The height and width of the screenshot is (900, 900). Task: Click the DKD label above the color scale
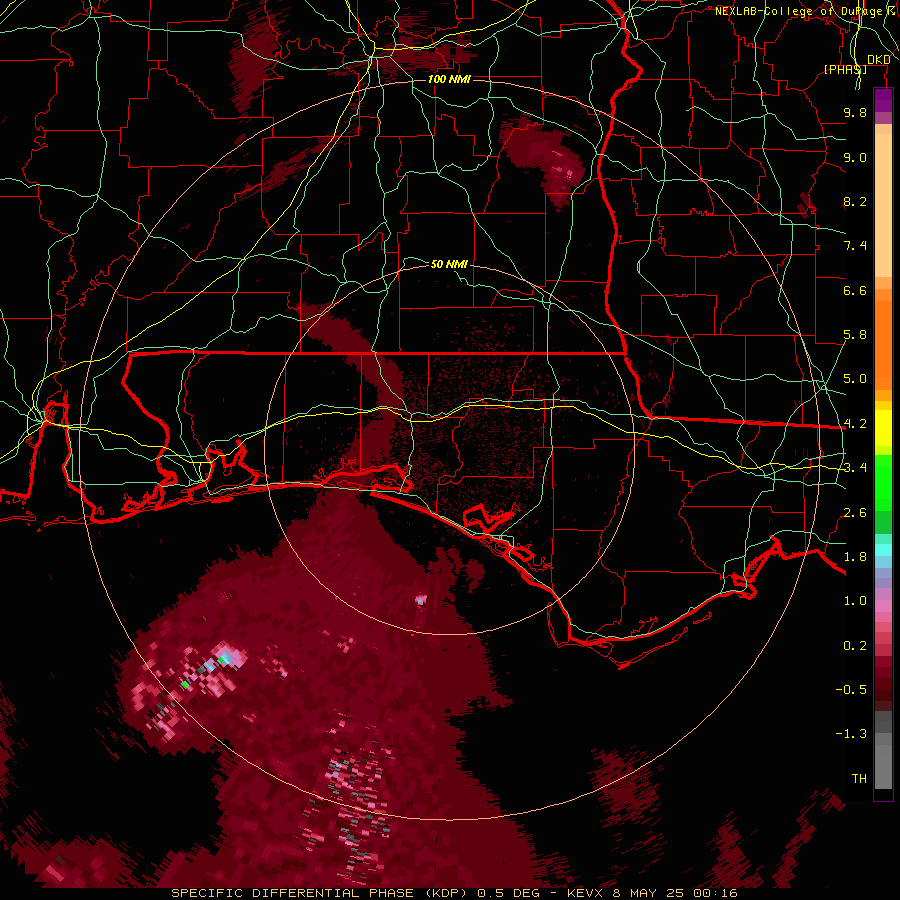(x=878, y=60)
